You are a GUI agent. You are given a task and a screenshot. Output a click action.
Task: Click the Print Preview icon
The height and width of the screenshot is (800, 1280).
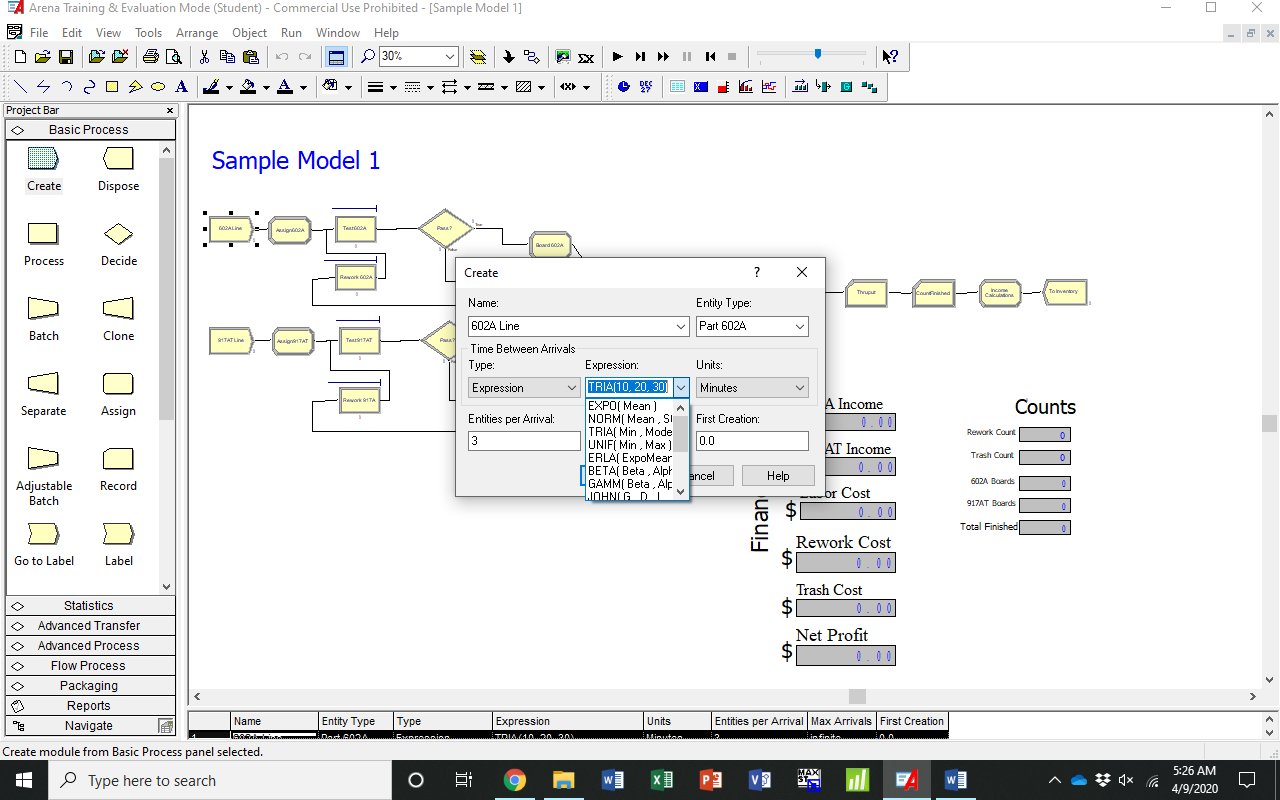172,57
